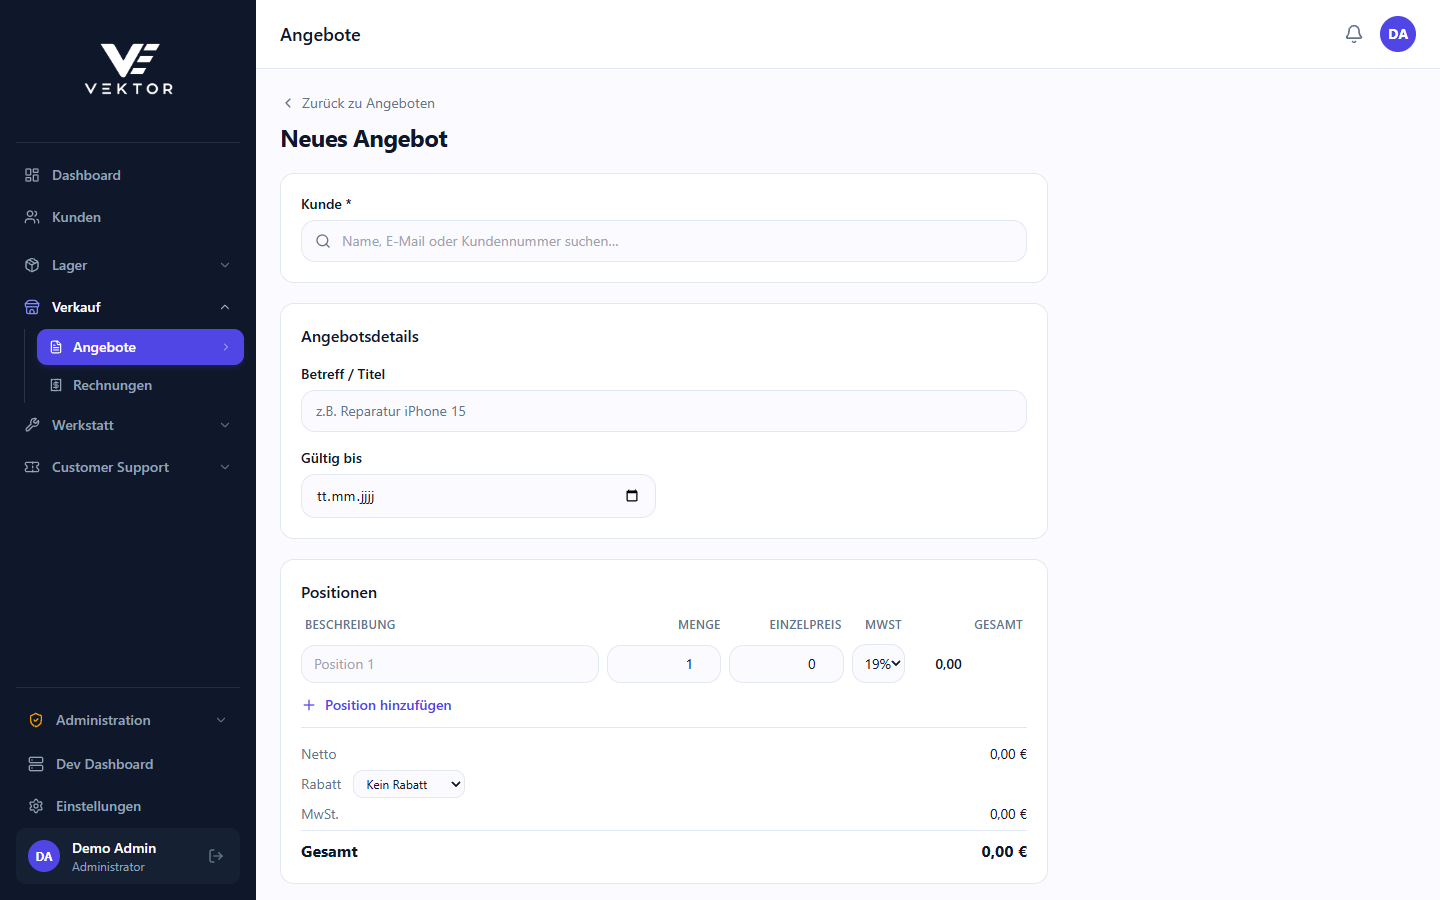
Task: Collapse the Verkauf sidebar section
Action: 128,307
